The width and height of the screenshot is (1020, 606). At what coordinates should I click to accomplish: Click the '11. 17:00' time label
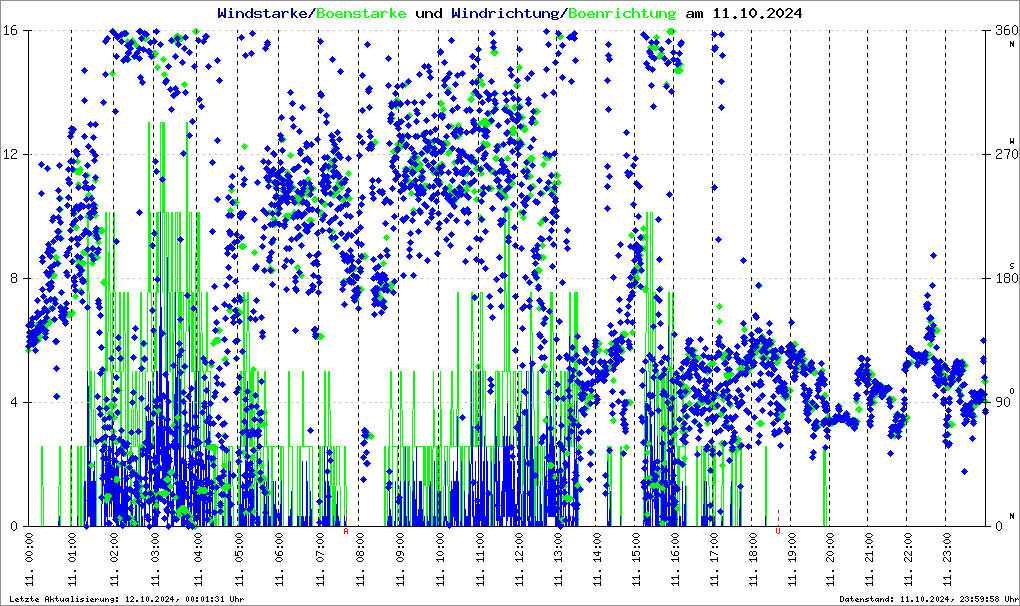click(714, 560)
